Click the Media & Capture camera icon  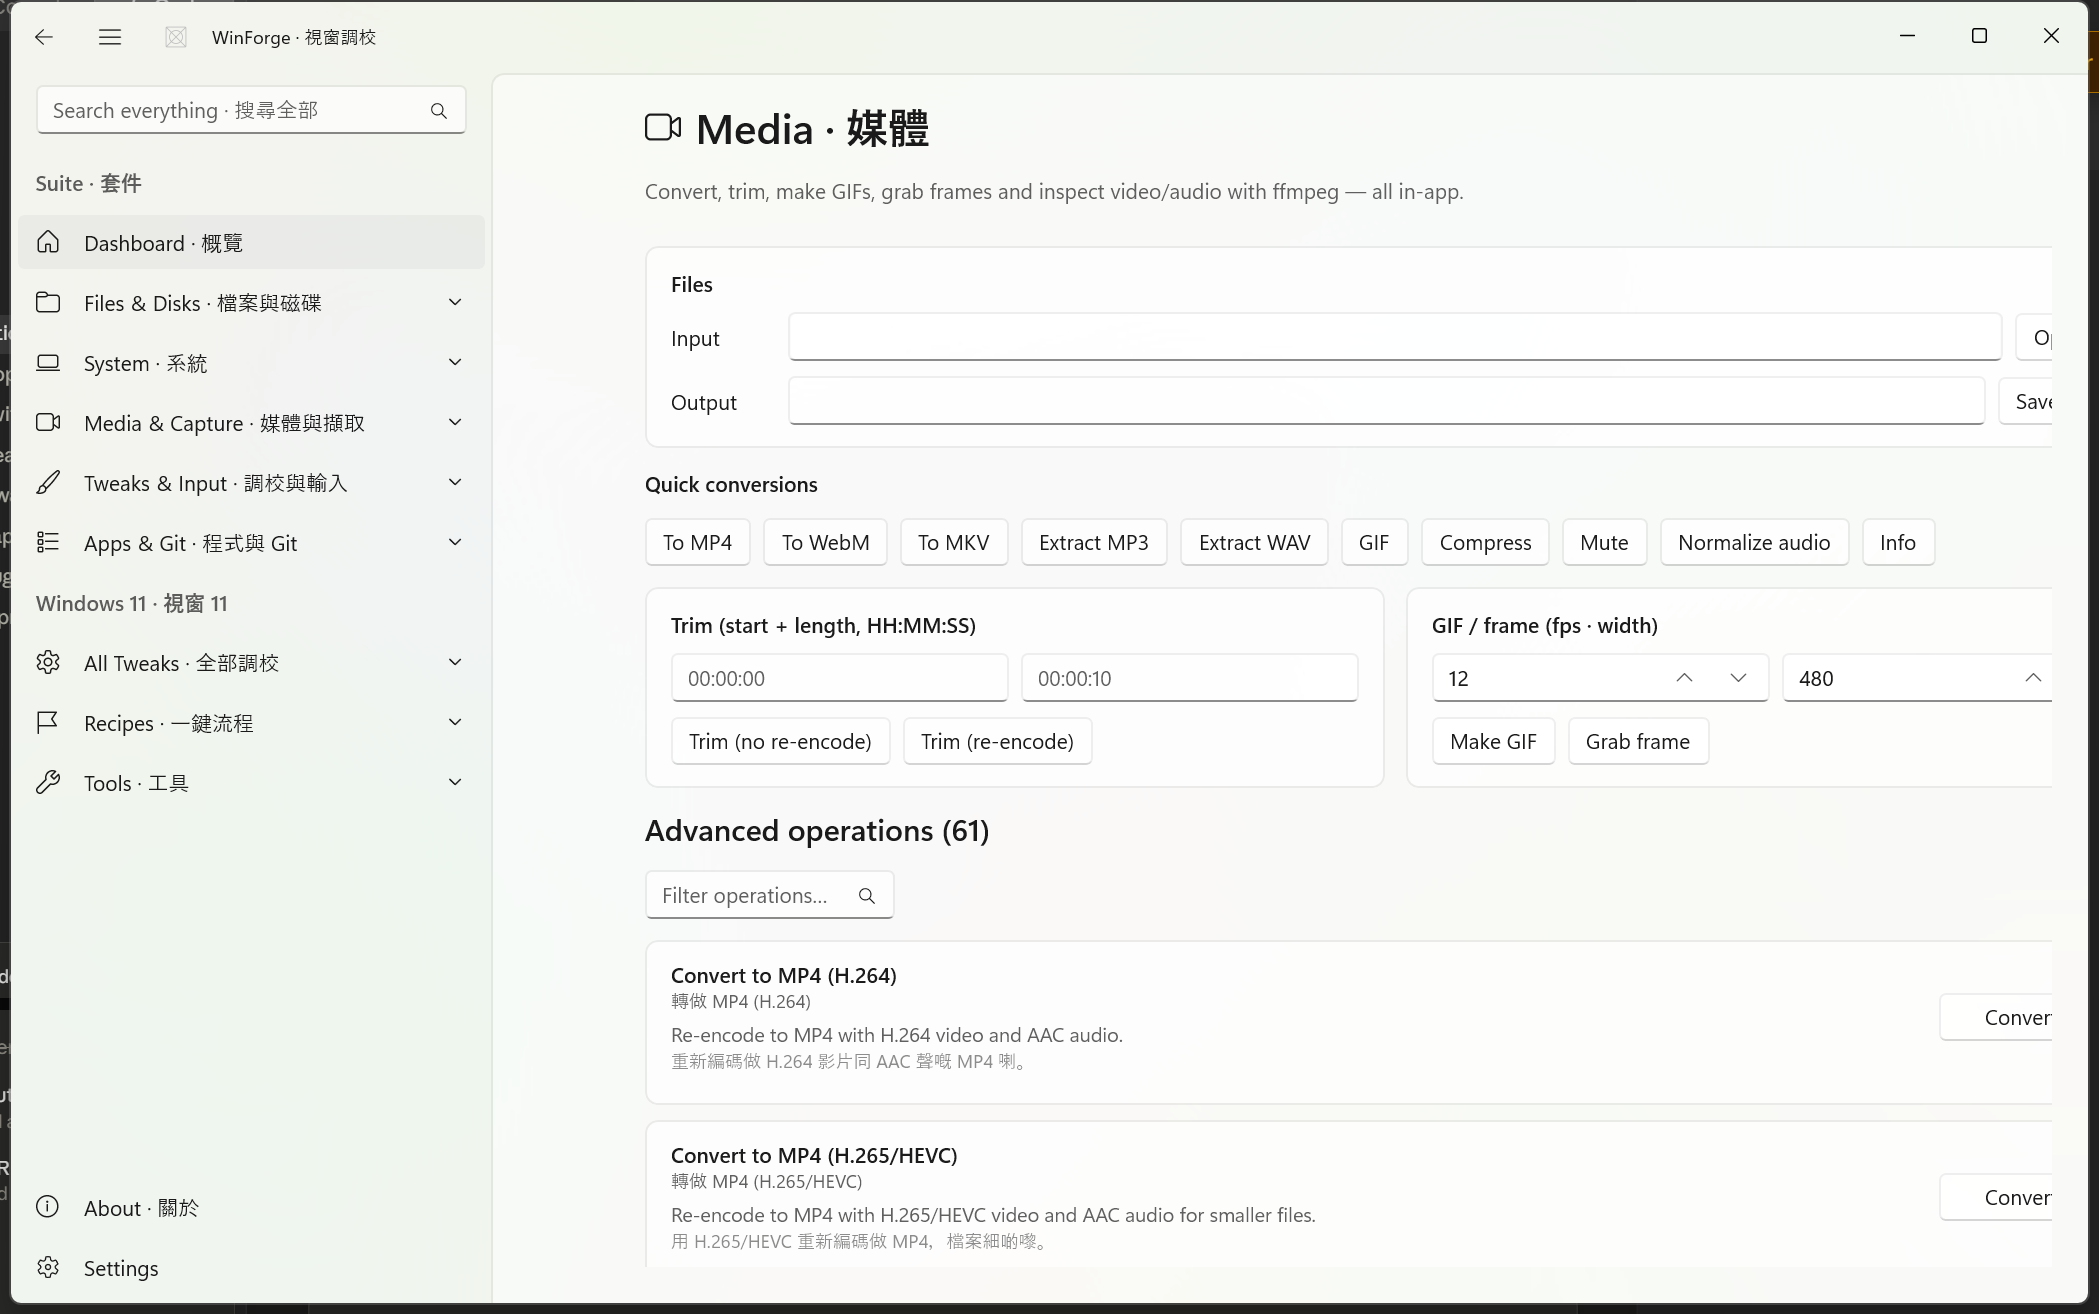point(48,422)
